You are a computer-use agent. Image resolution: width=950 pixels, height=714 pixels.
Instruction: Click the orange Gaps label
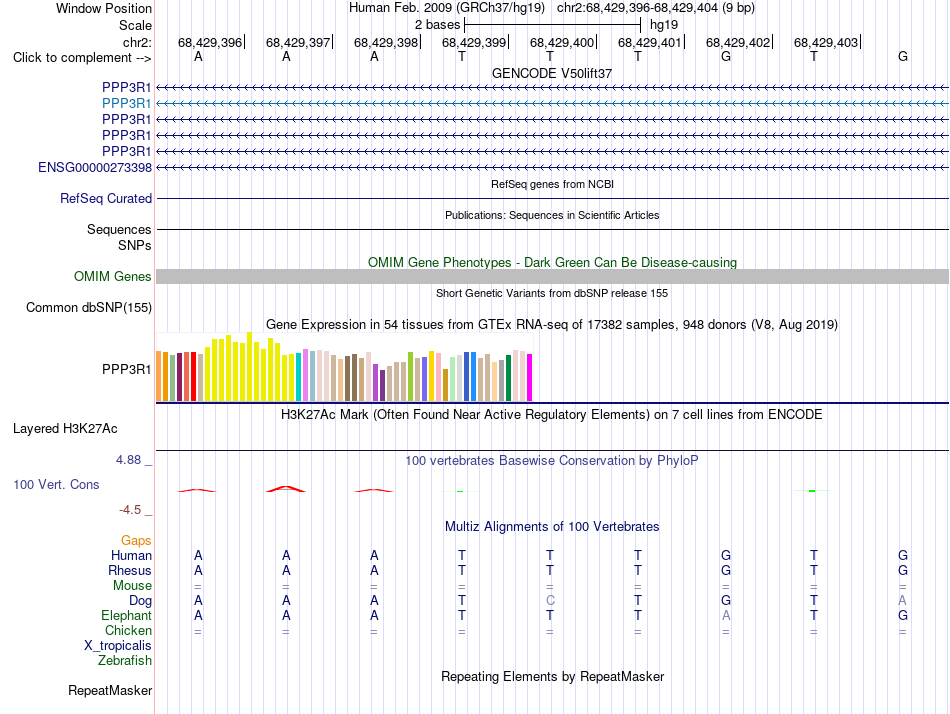pos(136,541)
